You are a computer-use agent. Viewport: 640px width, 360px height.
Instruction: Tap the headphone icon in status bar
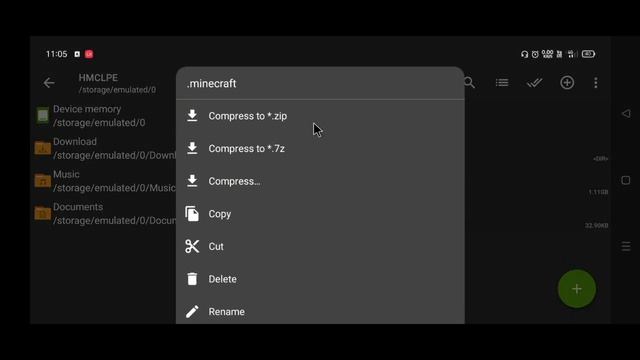(524, 54)
